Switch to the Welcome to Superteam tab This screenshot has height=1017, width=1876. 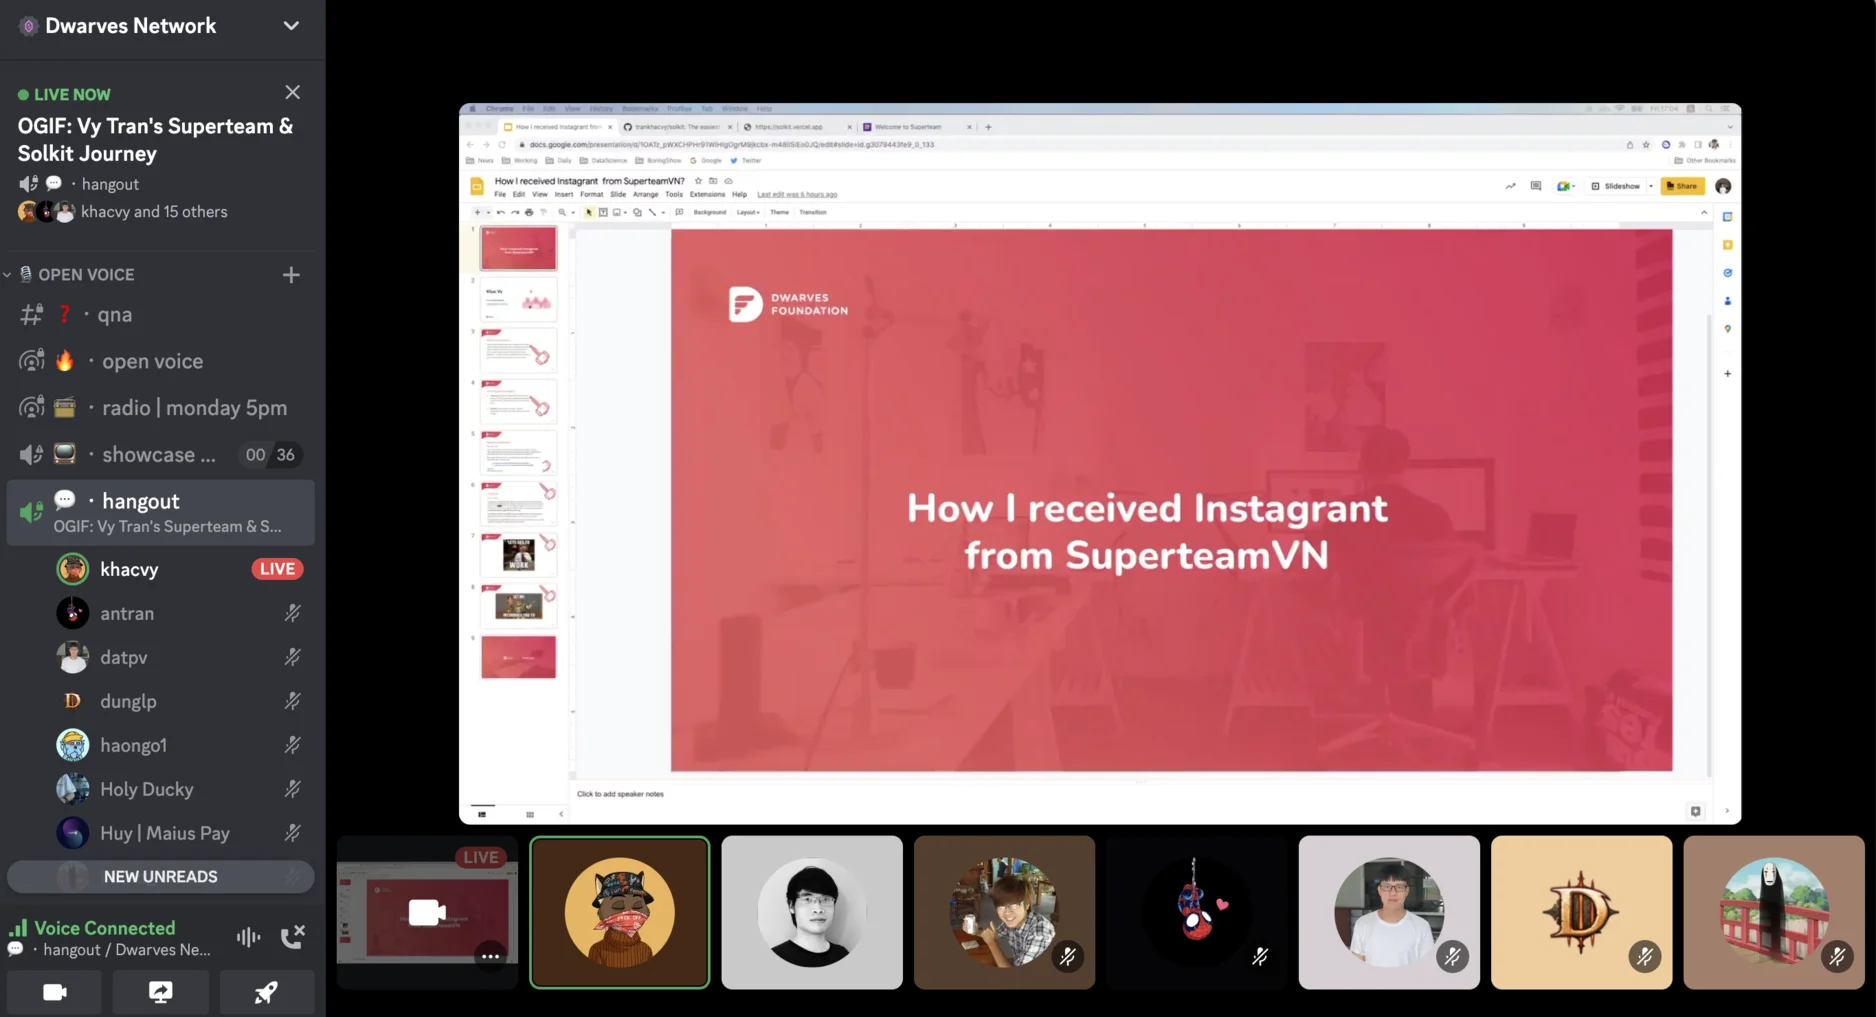pos(916,127)
